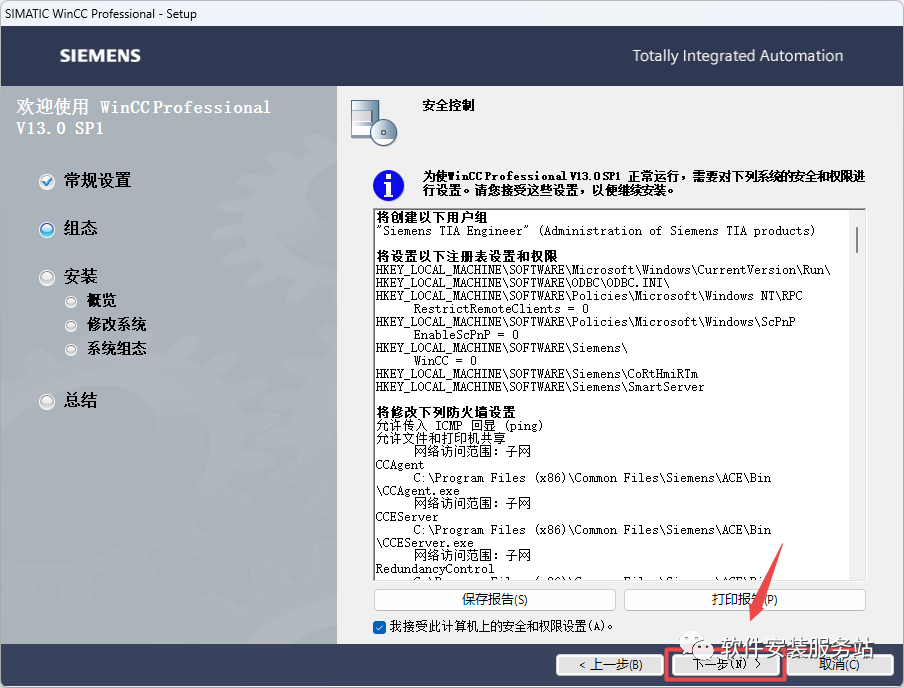The height and width of the screenshot is (688, 904).
Task: Click line RestrictRemoteClients = 0
Action: [x=501, y=309]
